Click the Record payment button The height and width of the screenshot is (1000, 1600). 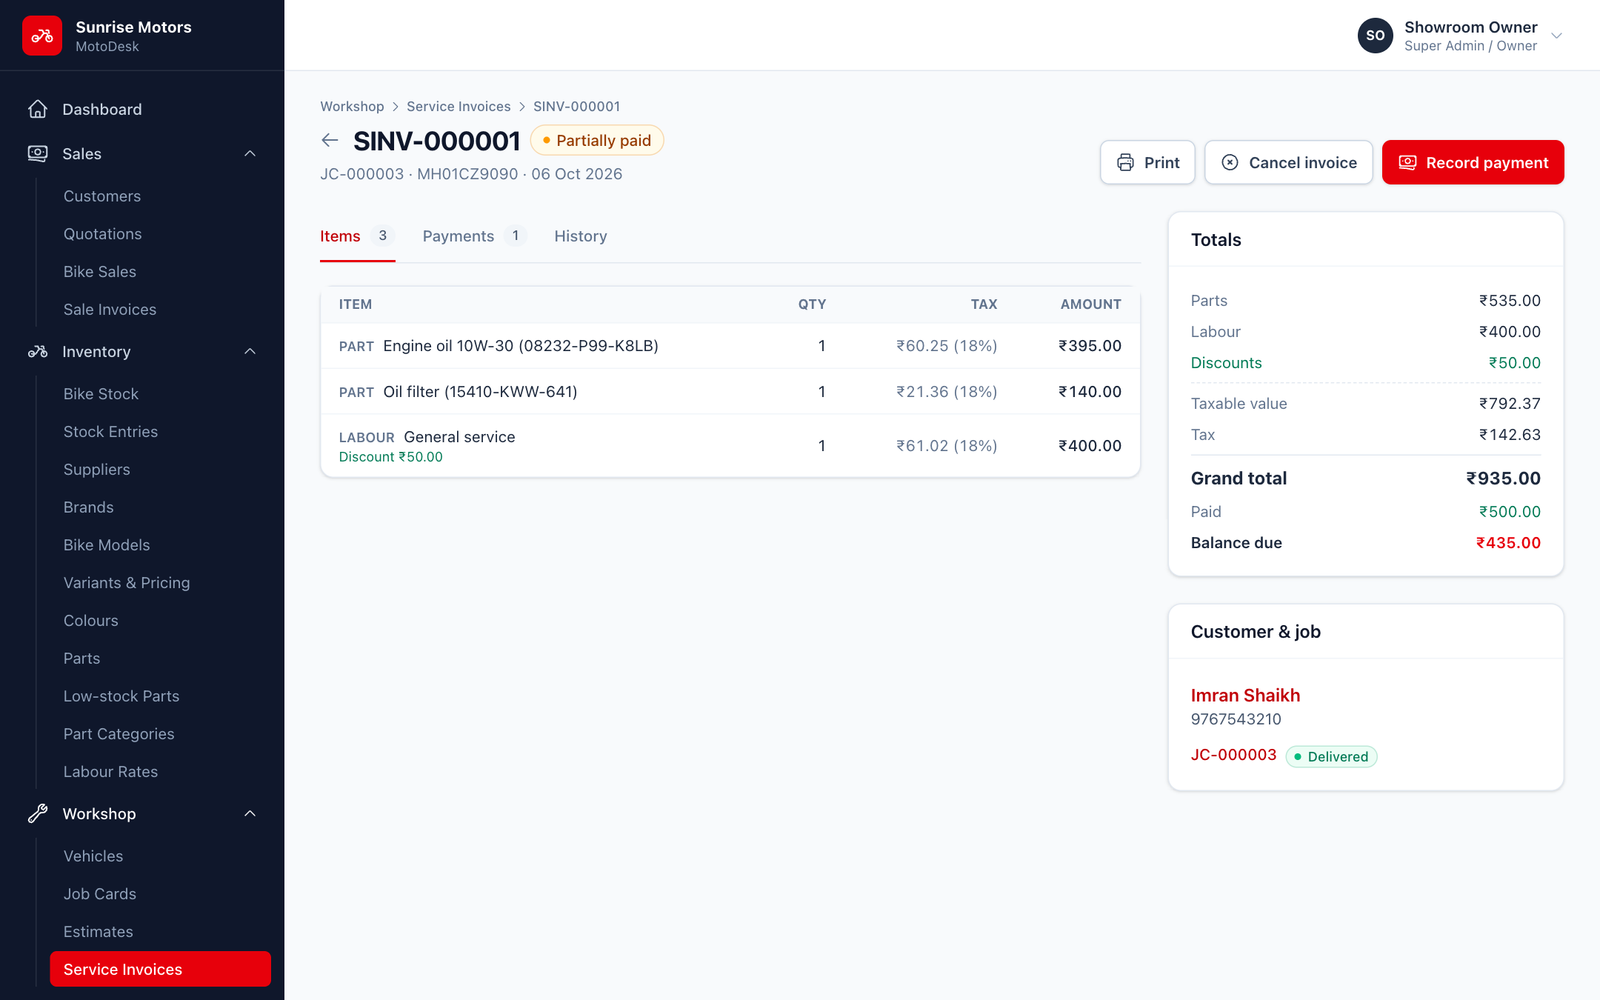1473,162
